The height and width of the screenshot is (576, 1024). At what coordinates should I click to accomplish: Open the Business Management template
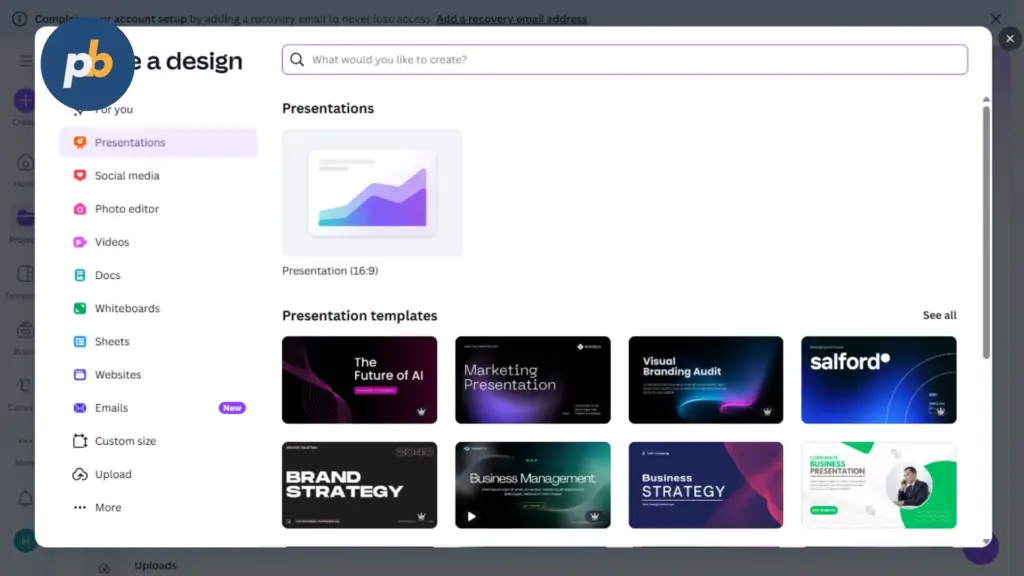pyautogui.click(x=533, y=485)
